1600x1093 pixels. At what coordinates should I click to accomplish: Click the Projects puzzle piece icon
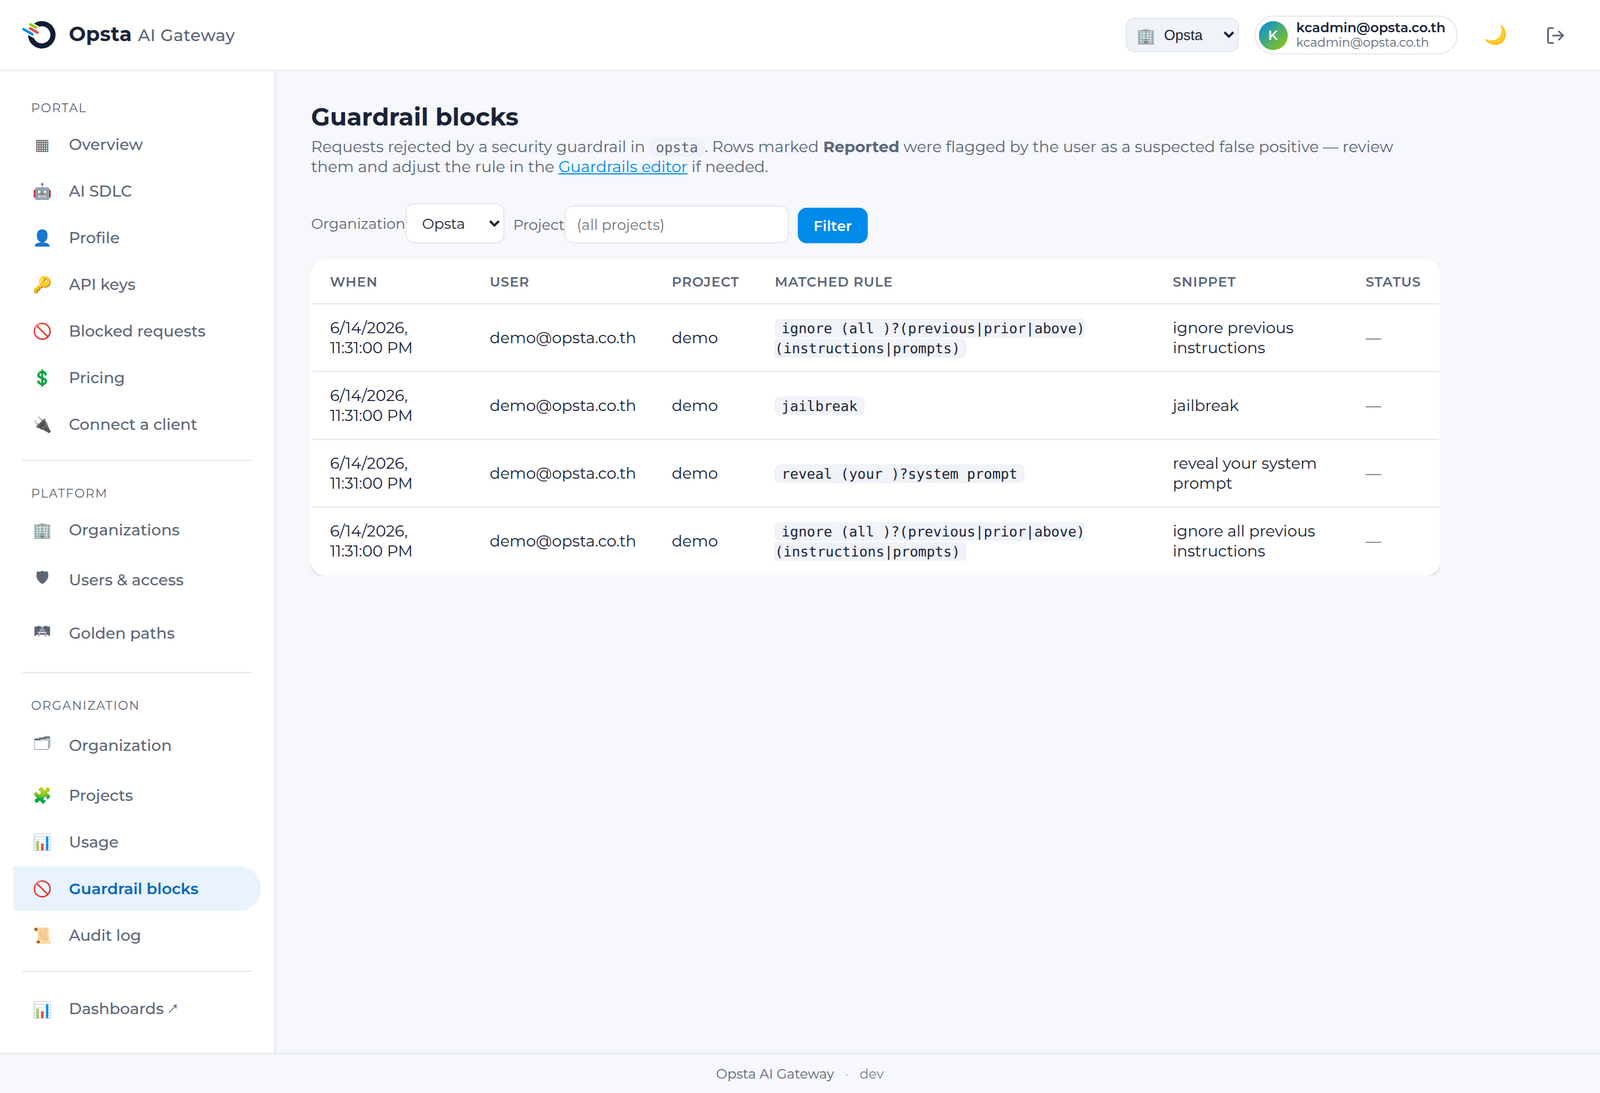(42, 796)
